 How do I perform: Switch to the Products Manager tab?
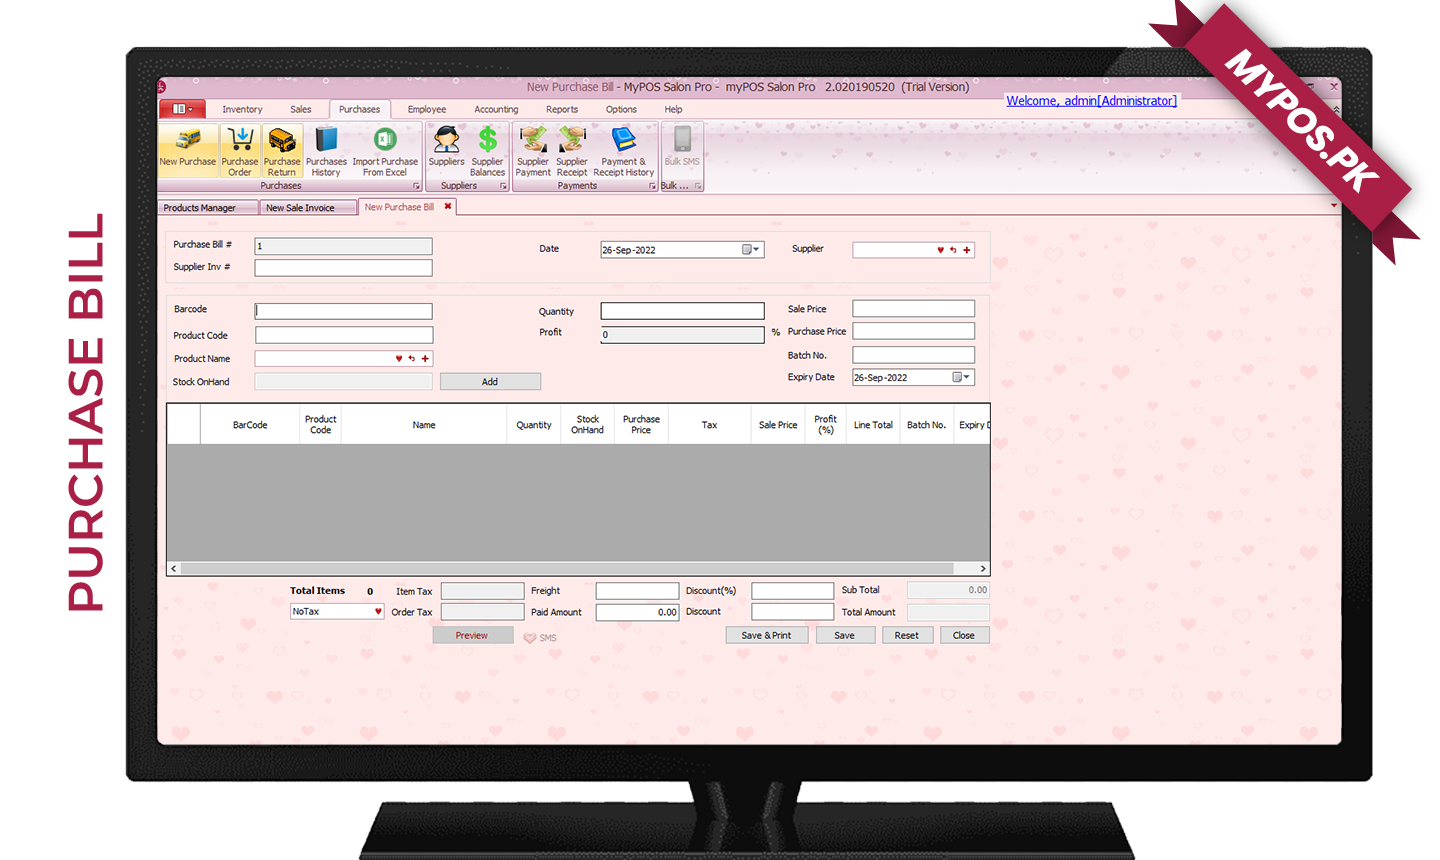point(207,208)
